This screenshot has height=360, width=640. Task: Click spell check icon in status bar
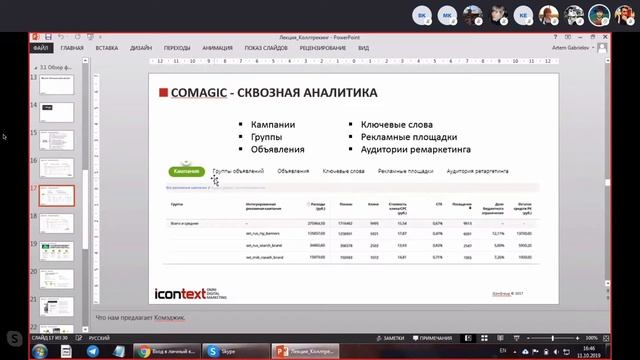coord(79,338)
